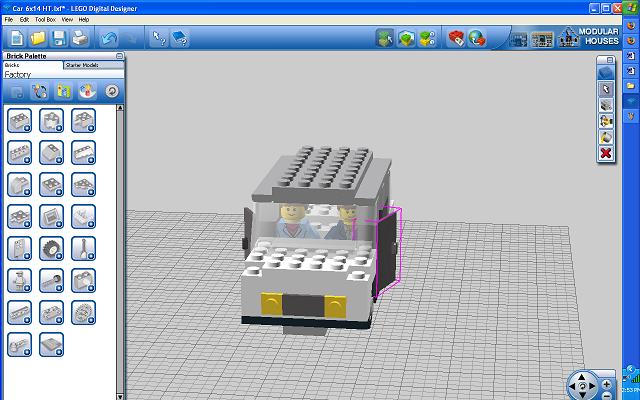Open an existing model with folder icon
Image resolution: width=640 pixels, height=400 pixels.
coord(38,38)
